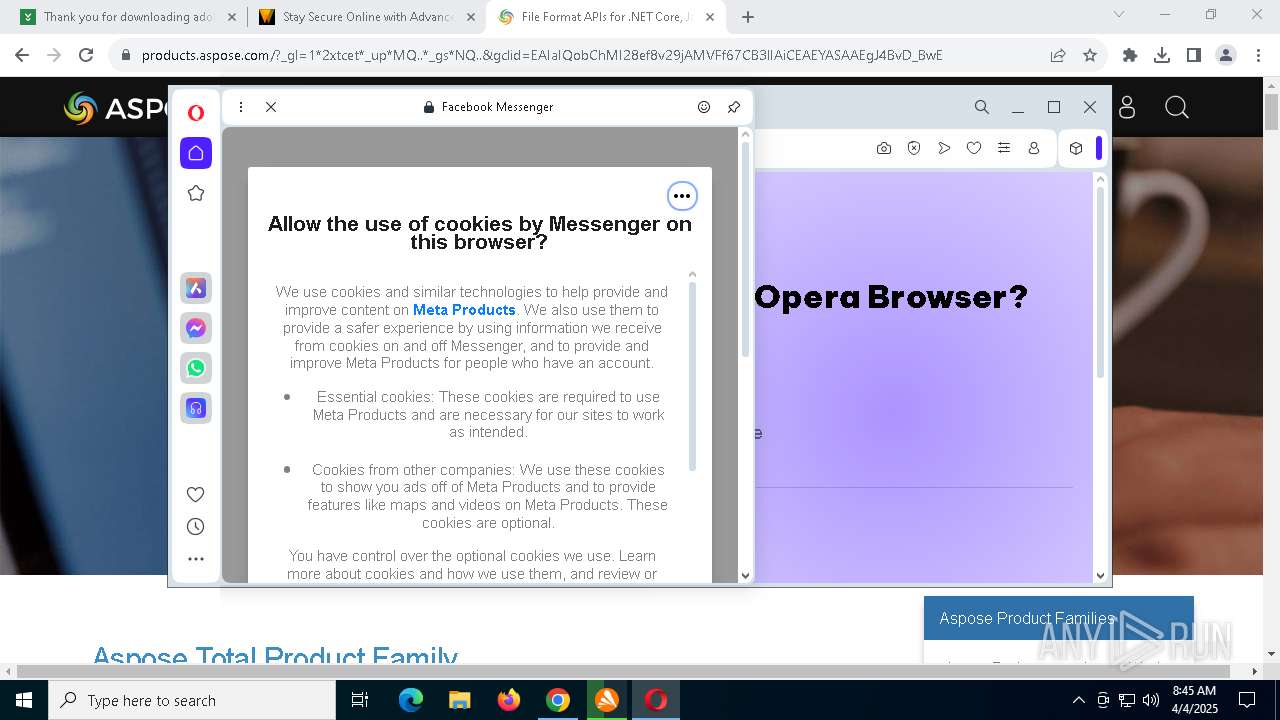The width and height of the screenshot is (1280, 720).
Task: Click the Opera snapshot camera icon
Action: [884, 148]
